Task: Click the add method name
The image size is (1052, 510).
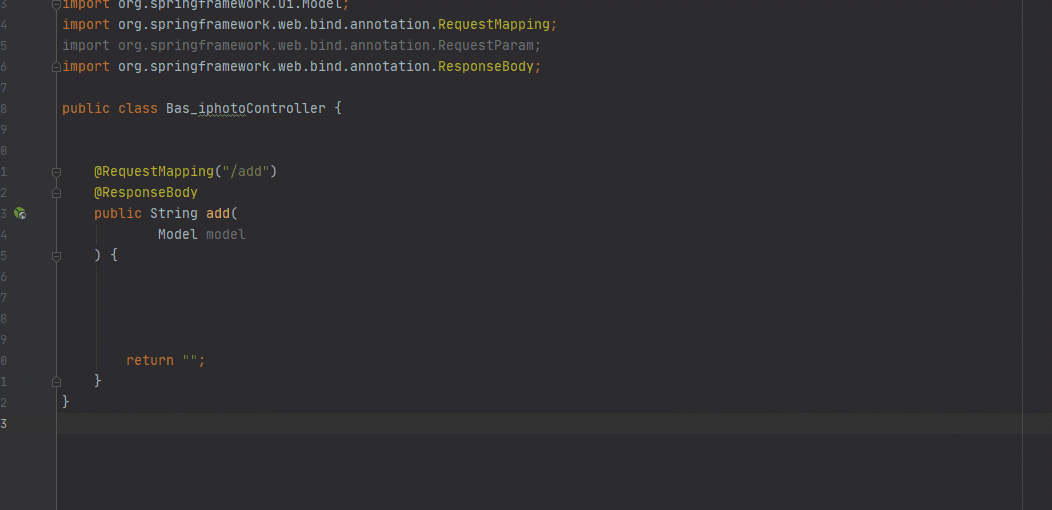Action: coord(218,213)
